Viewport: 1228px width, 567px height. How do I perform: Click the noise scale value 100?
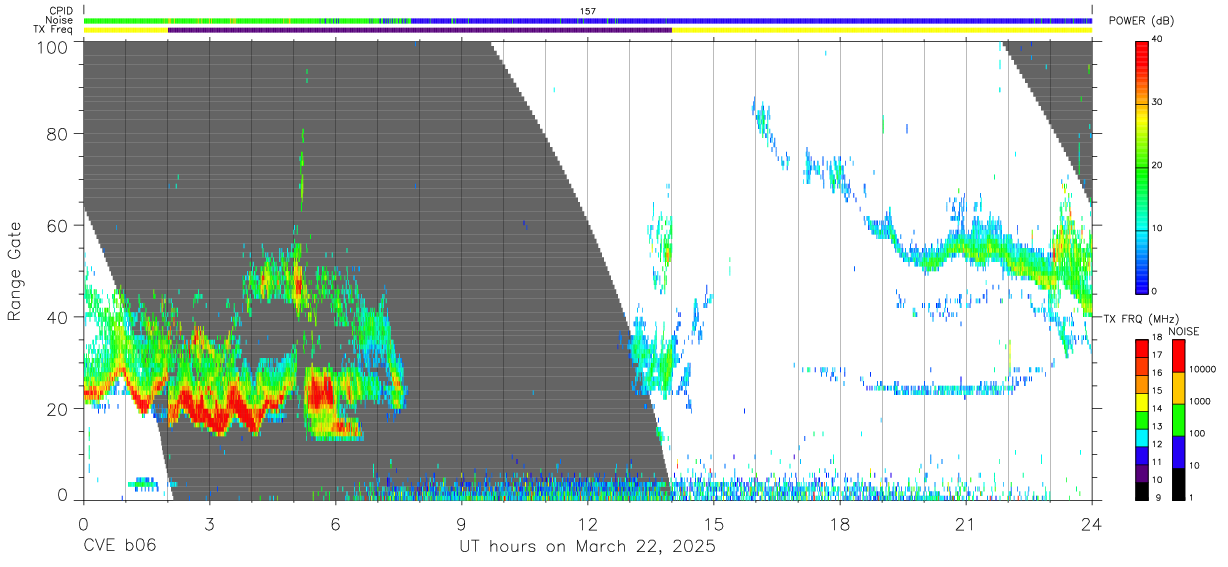pyautogui.click(x=1197, y=433)
